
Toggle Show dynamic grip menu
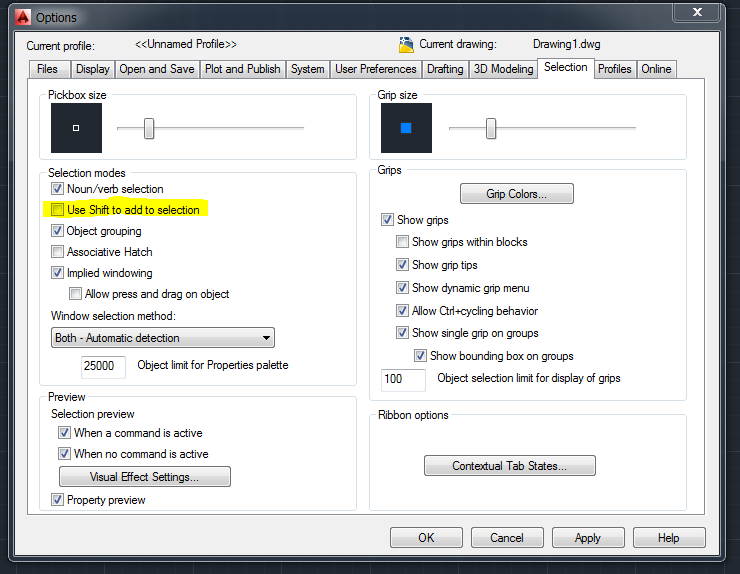click(x=402, y=287)
